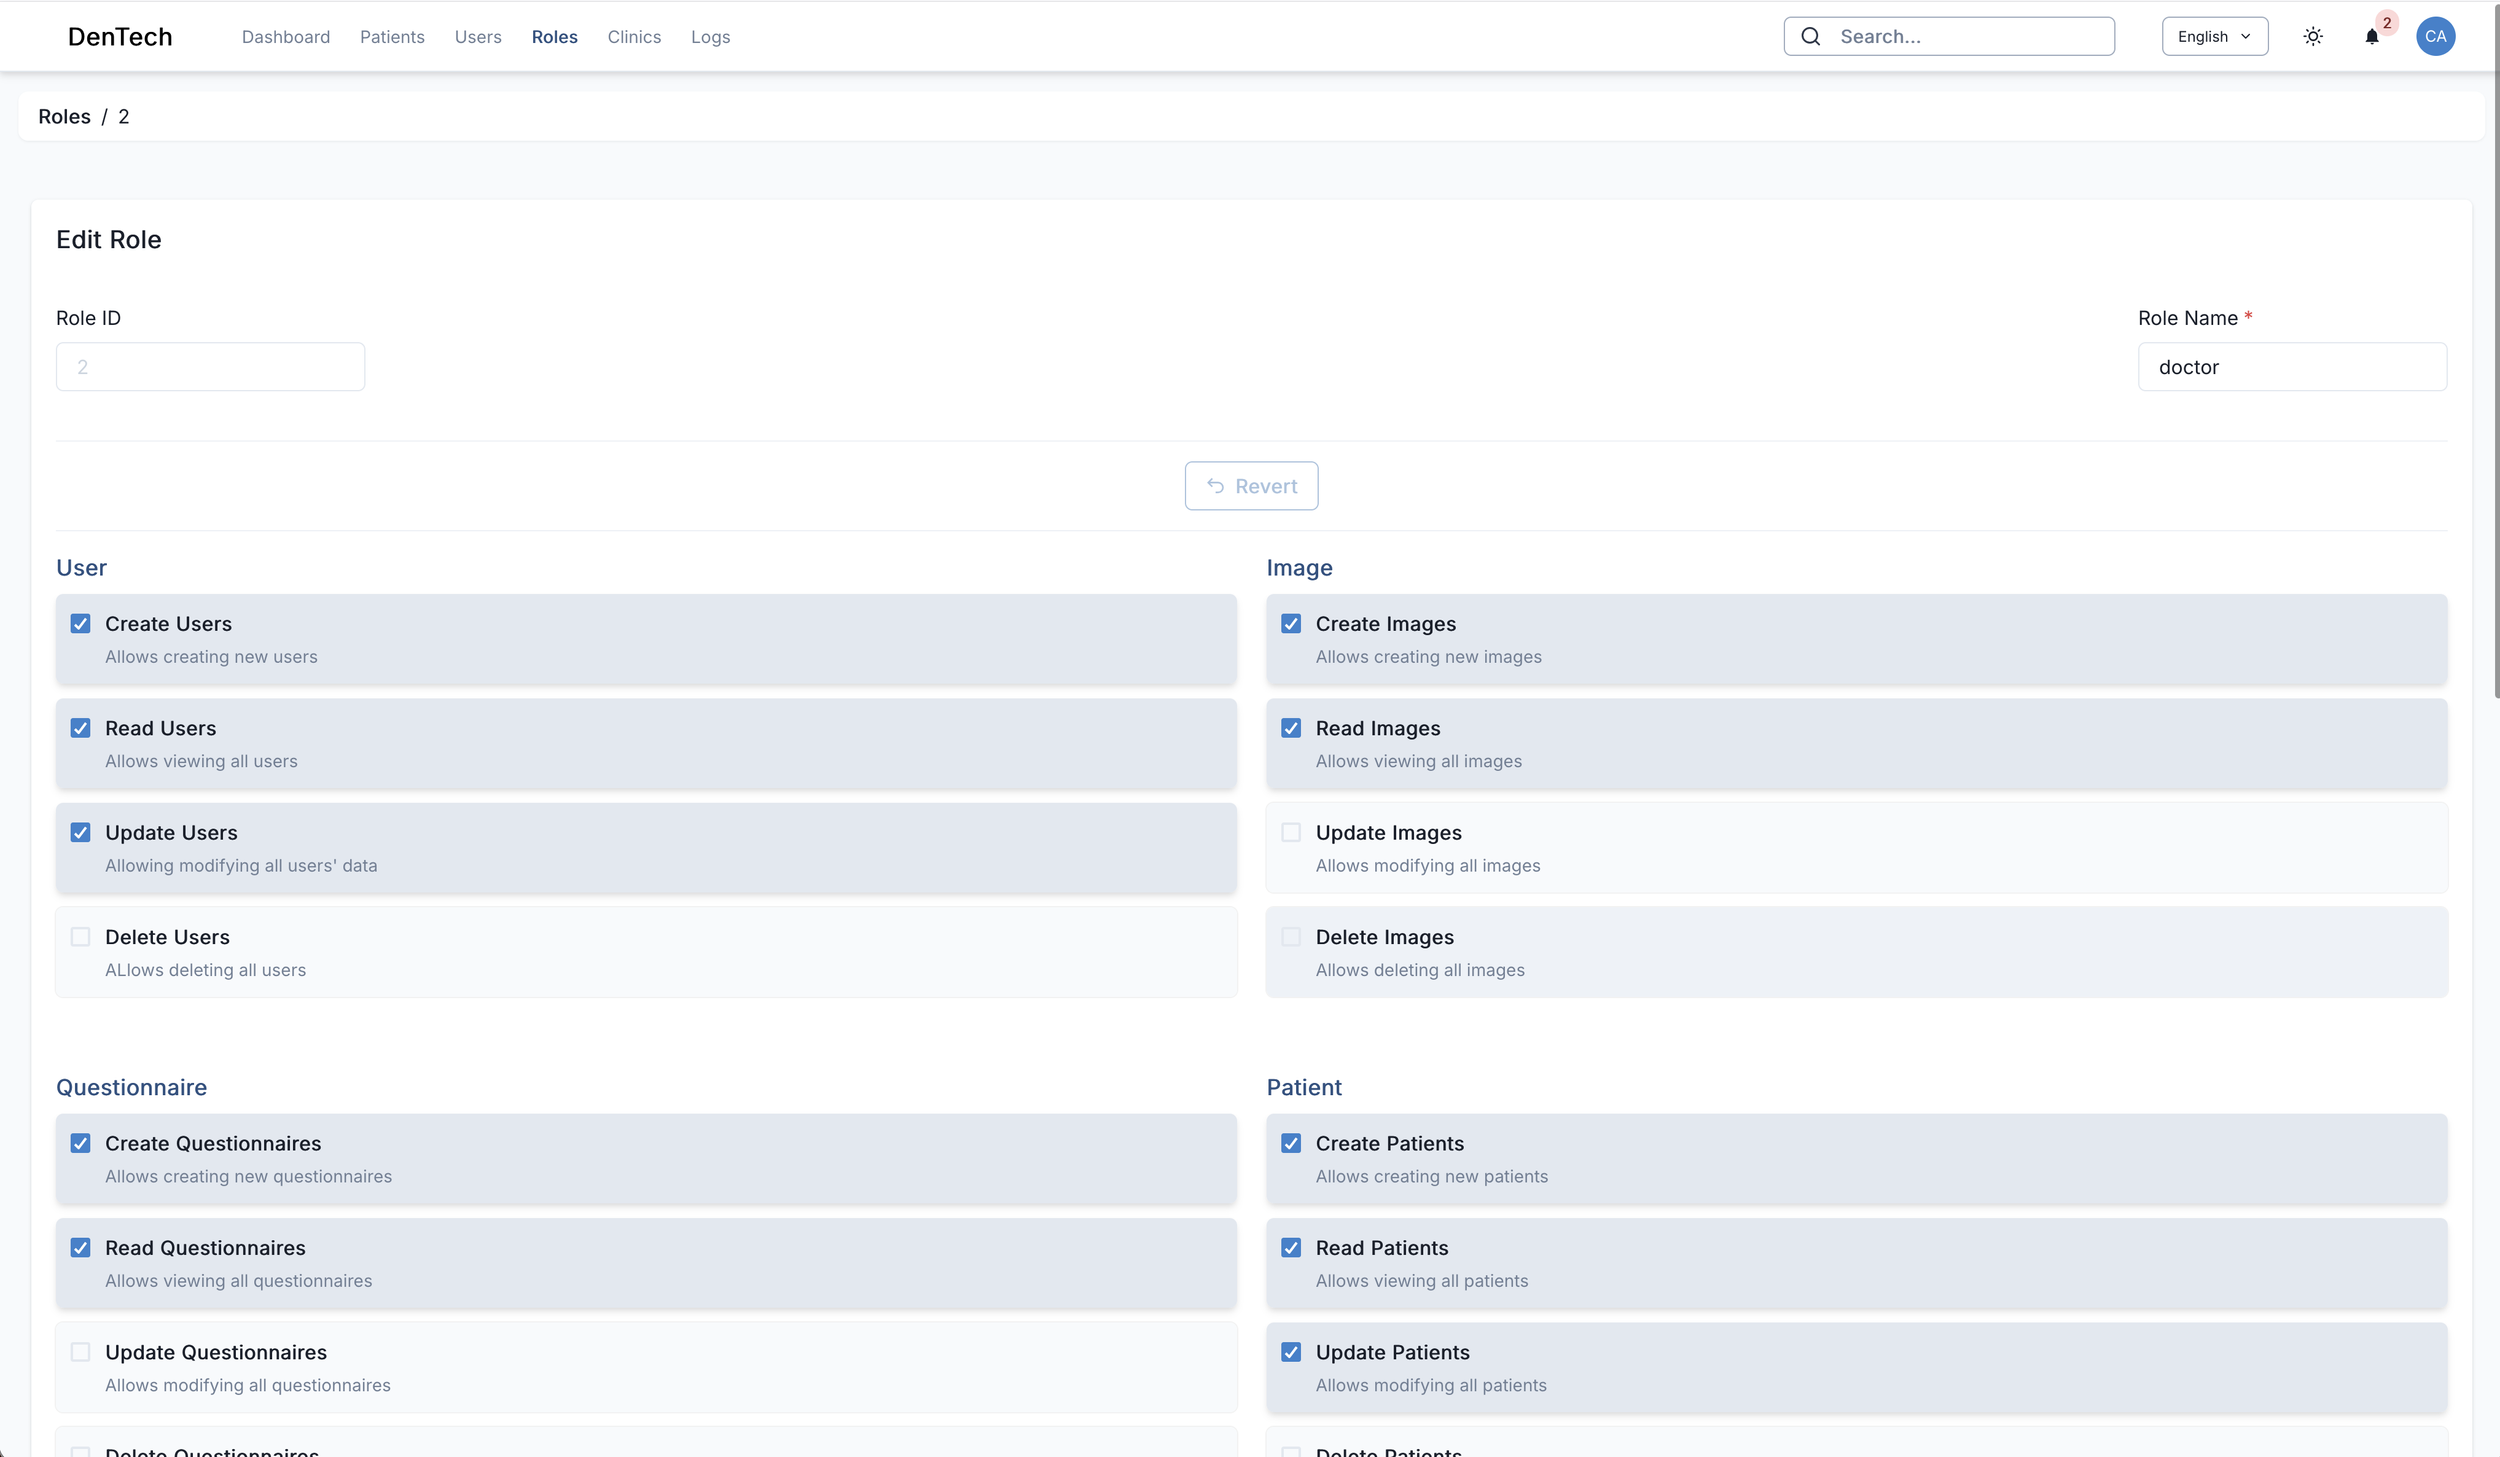Image resolution: width=2500 pixels, height=1457 pixels.
Task: Toggle the light/dark theme sun icon
Action: point(2313,37)
